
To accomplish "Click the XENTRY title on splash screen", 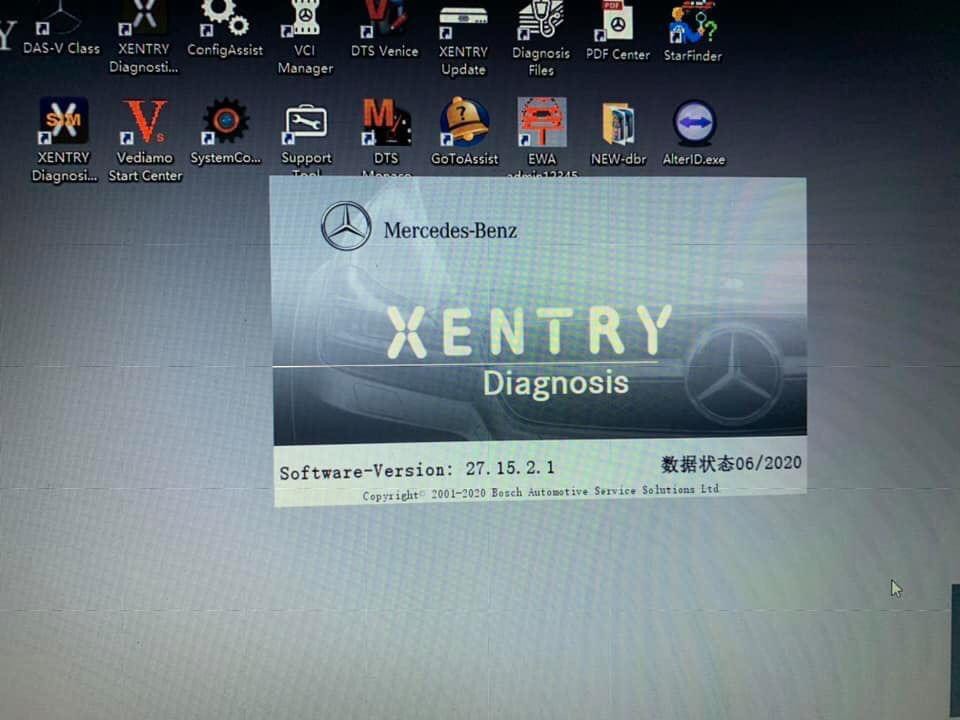I will [528, 331].
